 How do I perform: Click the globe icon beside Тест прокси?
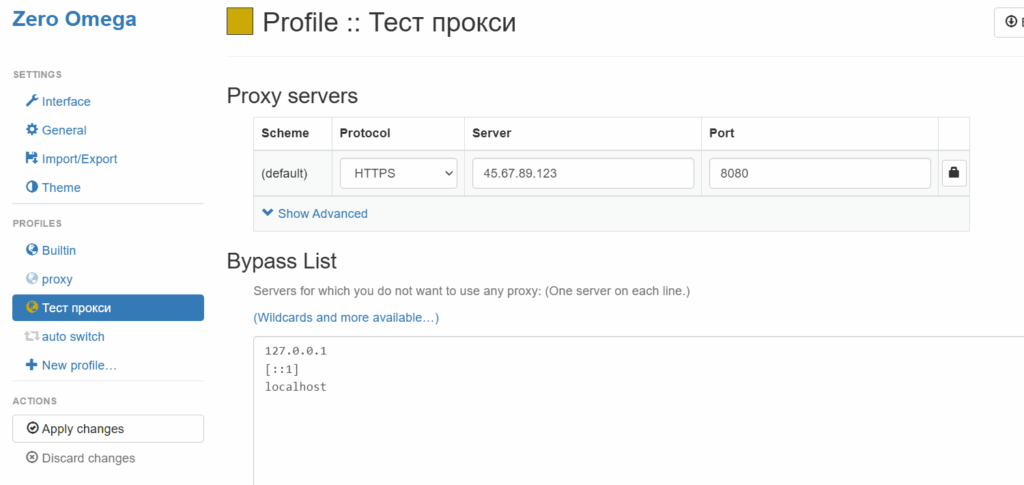[x=32, y=307]
